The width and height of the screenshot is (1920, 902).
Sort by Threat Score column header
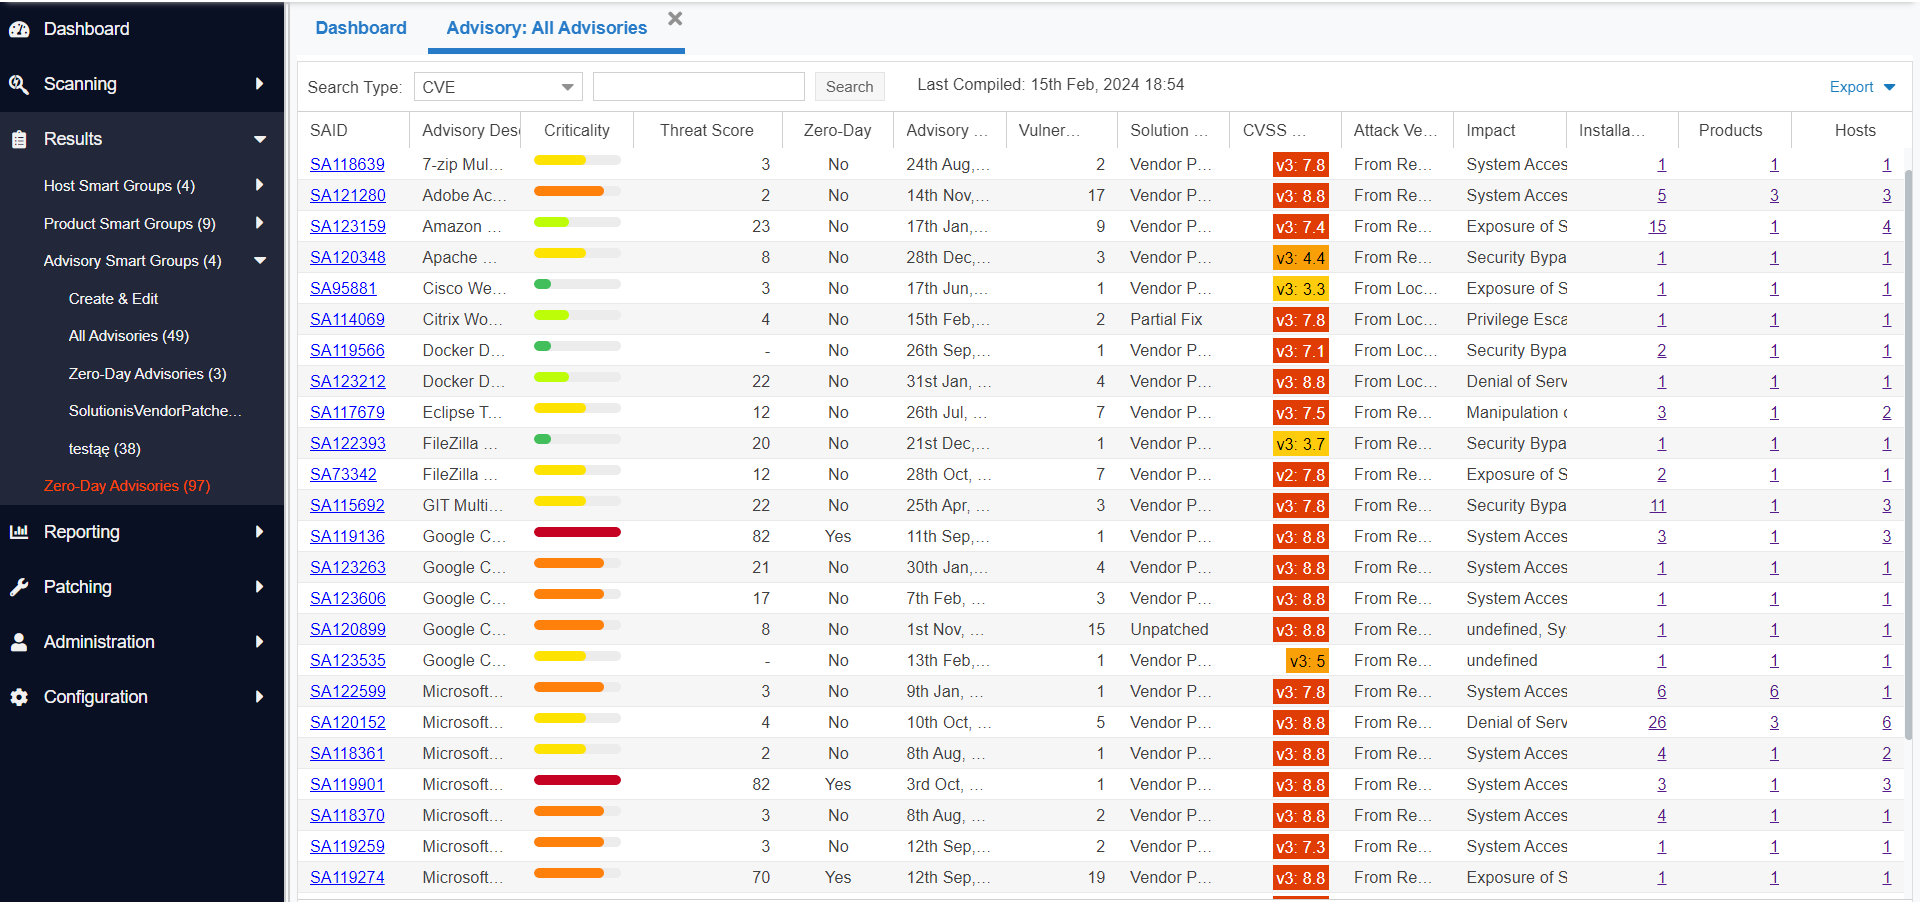706,130
